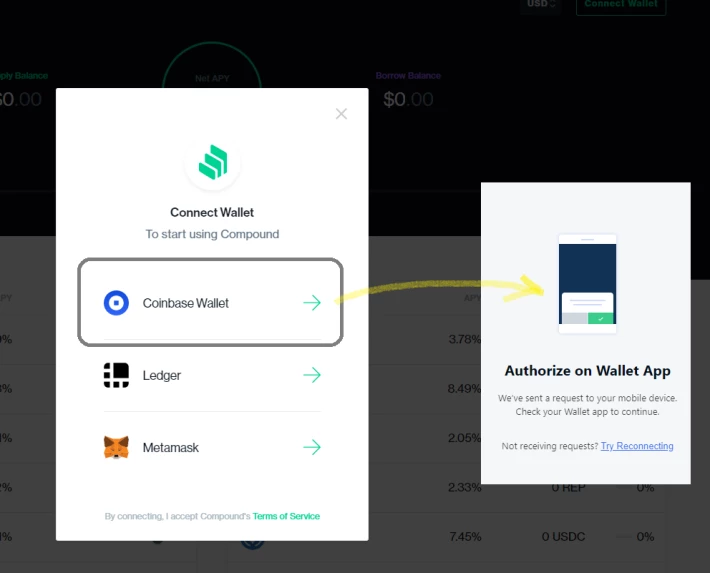710x573 pixels.
Task: Click the 0 REP wallet value
Action: pos(568,489)
